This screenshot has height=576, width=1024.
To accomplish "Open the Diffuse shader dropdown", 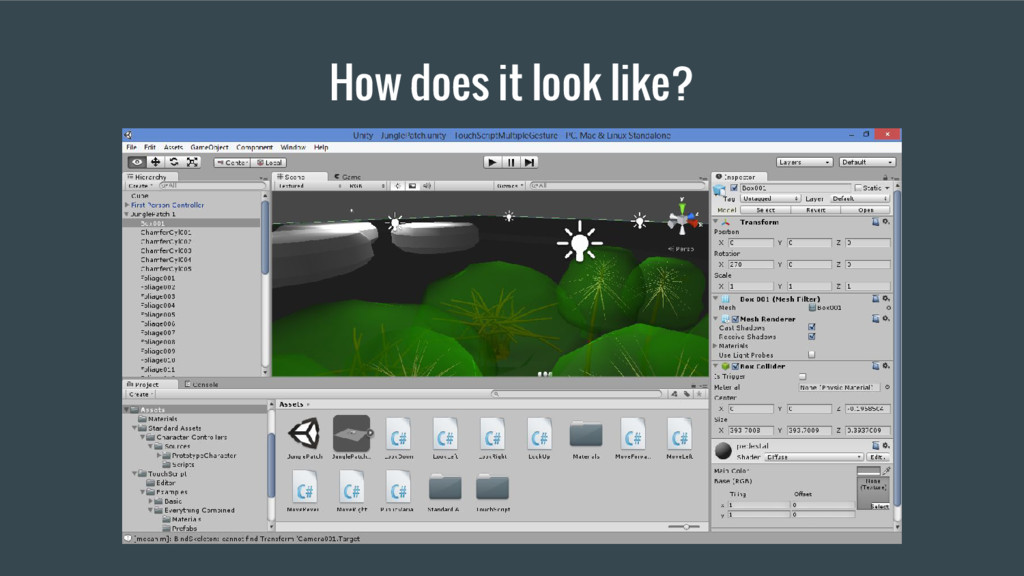I will click(814, 457).
